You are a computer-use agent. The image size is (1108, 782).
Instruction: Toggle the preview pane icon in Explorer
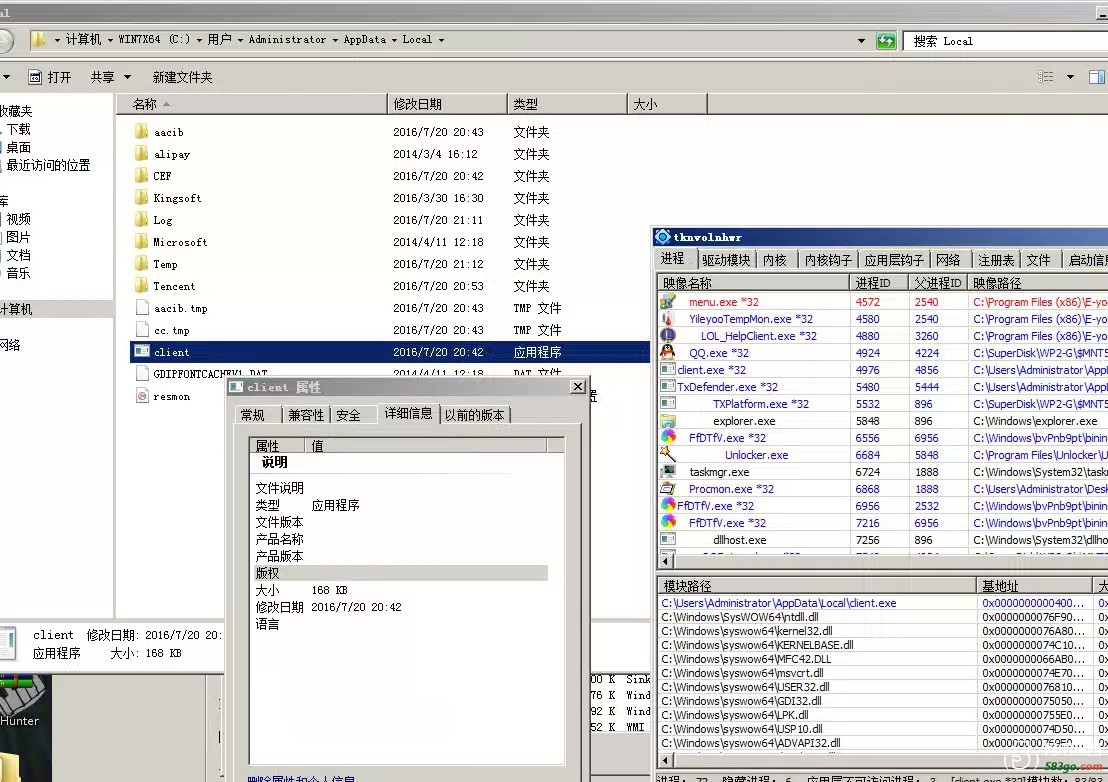click(1097, 77)
